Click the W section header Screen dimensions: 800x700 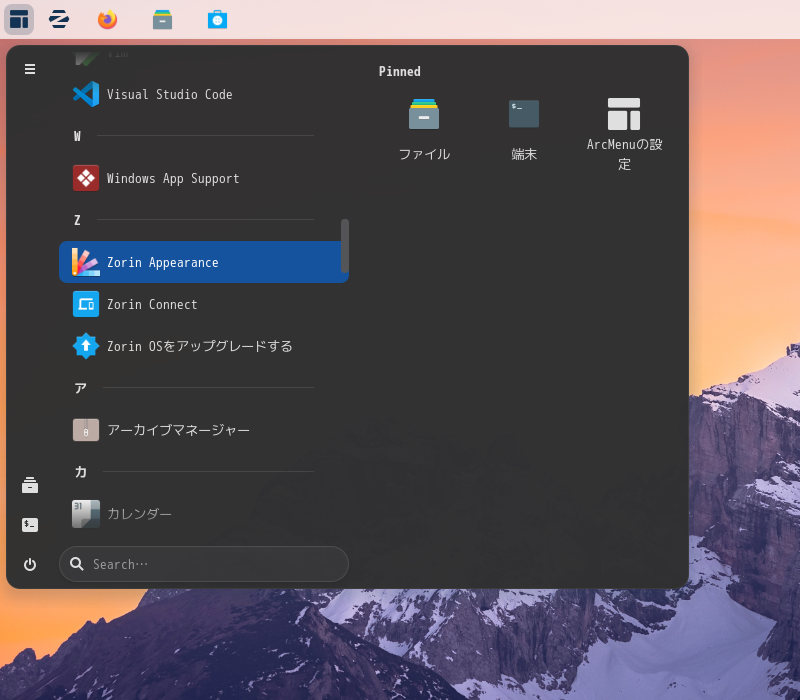78,136
